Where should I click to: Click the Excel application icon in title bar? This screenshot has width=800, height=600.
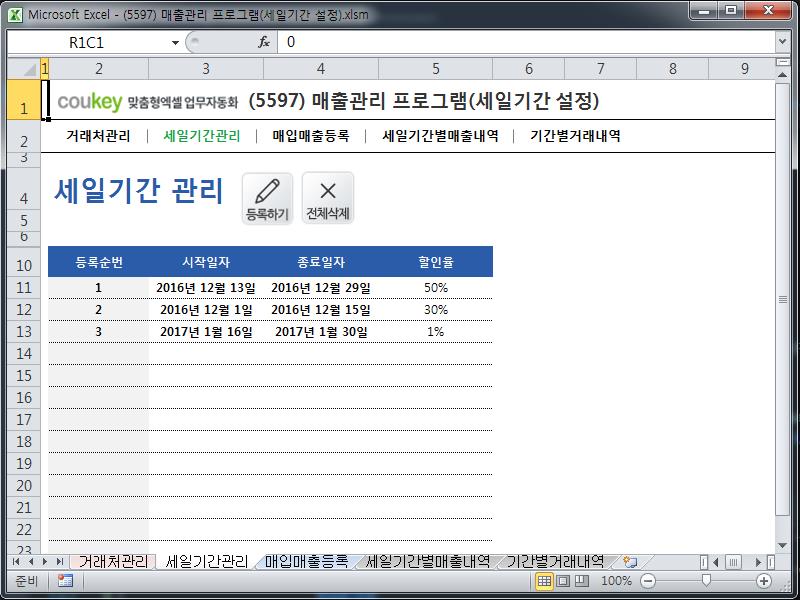point(15,14)
